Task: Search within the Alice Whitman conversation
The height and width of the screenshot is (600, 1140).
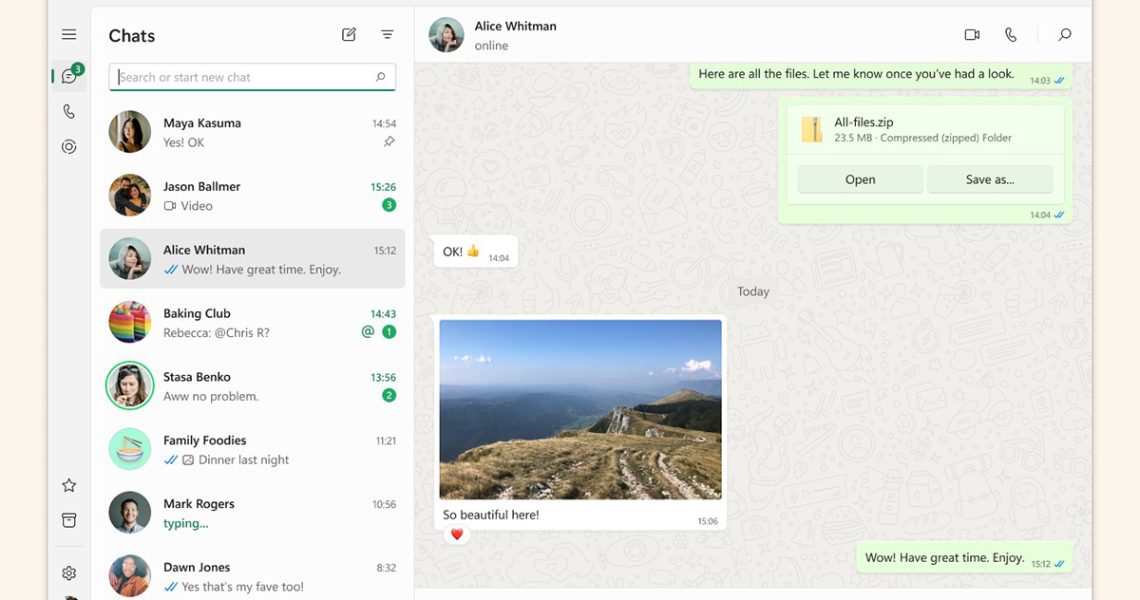Action: click(x=1065, y=34)
